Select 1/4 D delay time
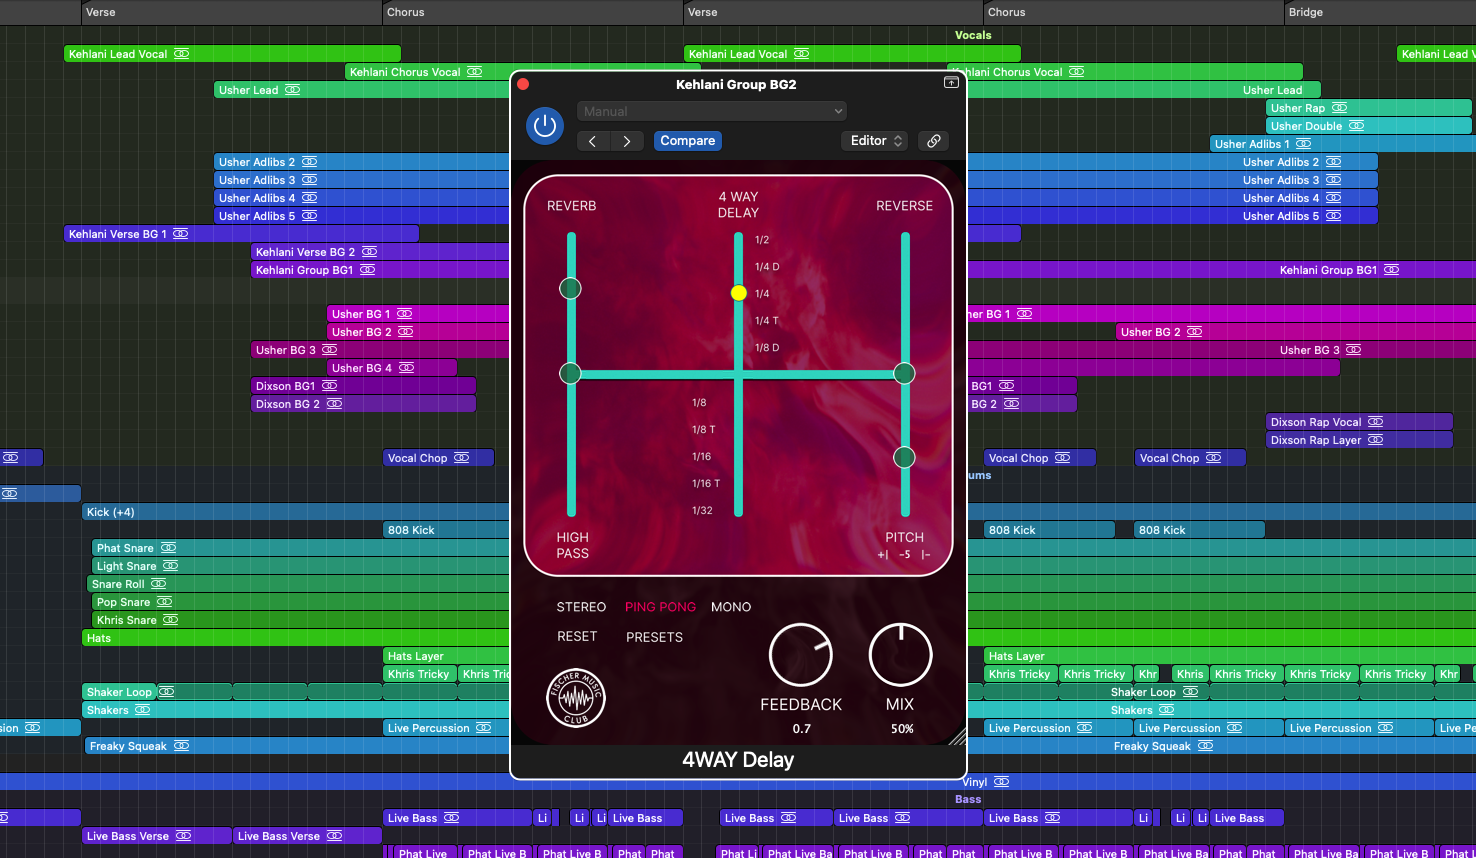This screenshot has height=858, width=1476. point(767,267)
